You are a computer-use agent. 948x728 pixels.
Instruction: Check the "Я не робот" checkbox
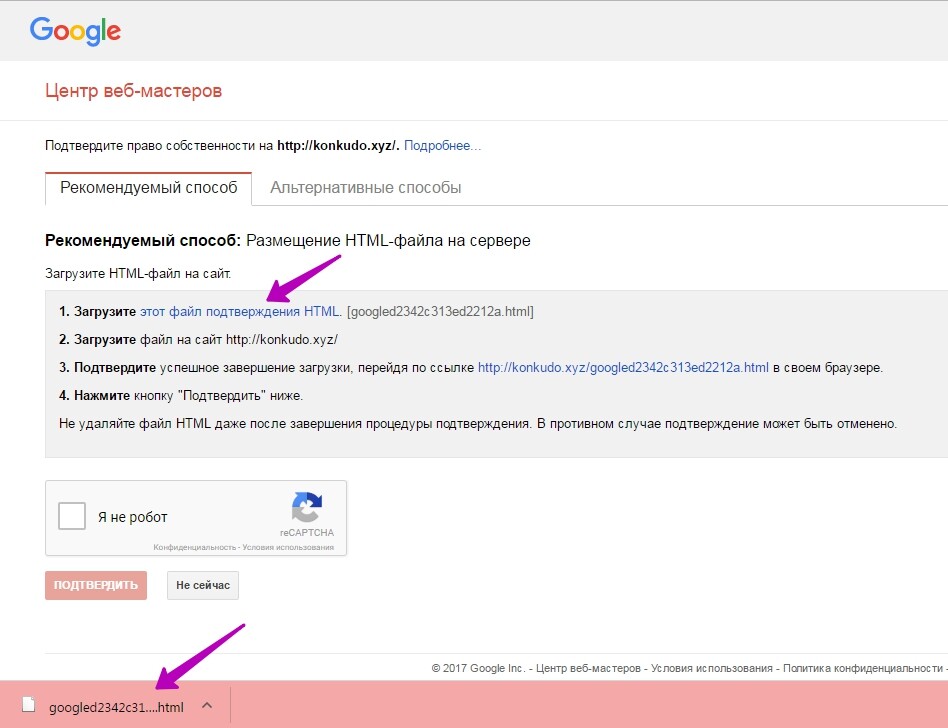point(72,516)
